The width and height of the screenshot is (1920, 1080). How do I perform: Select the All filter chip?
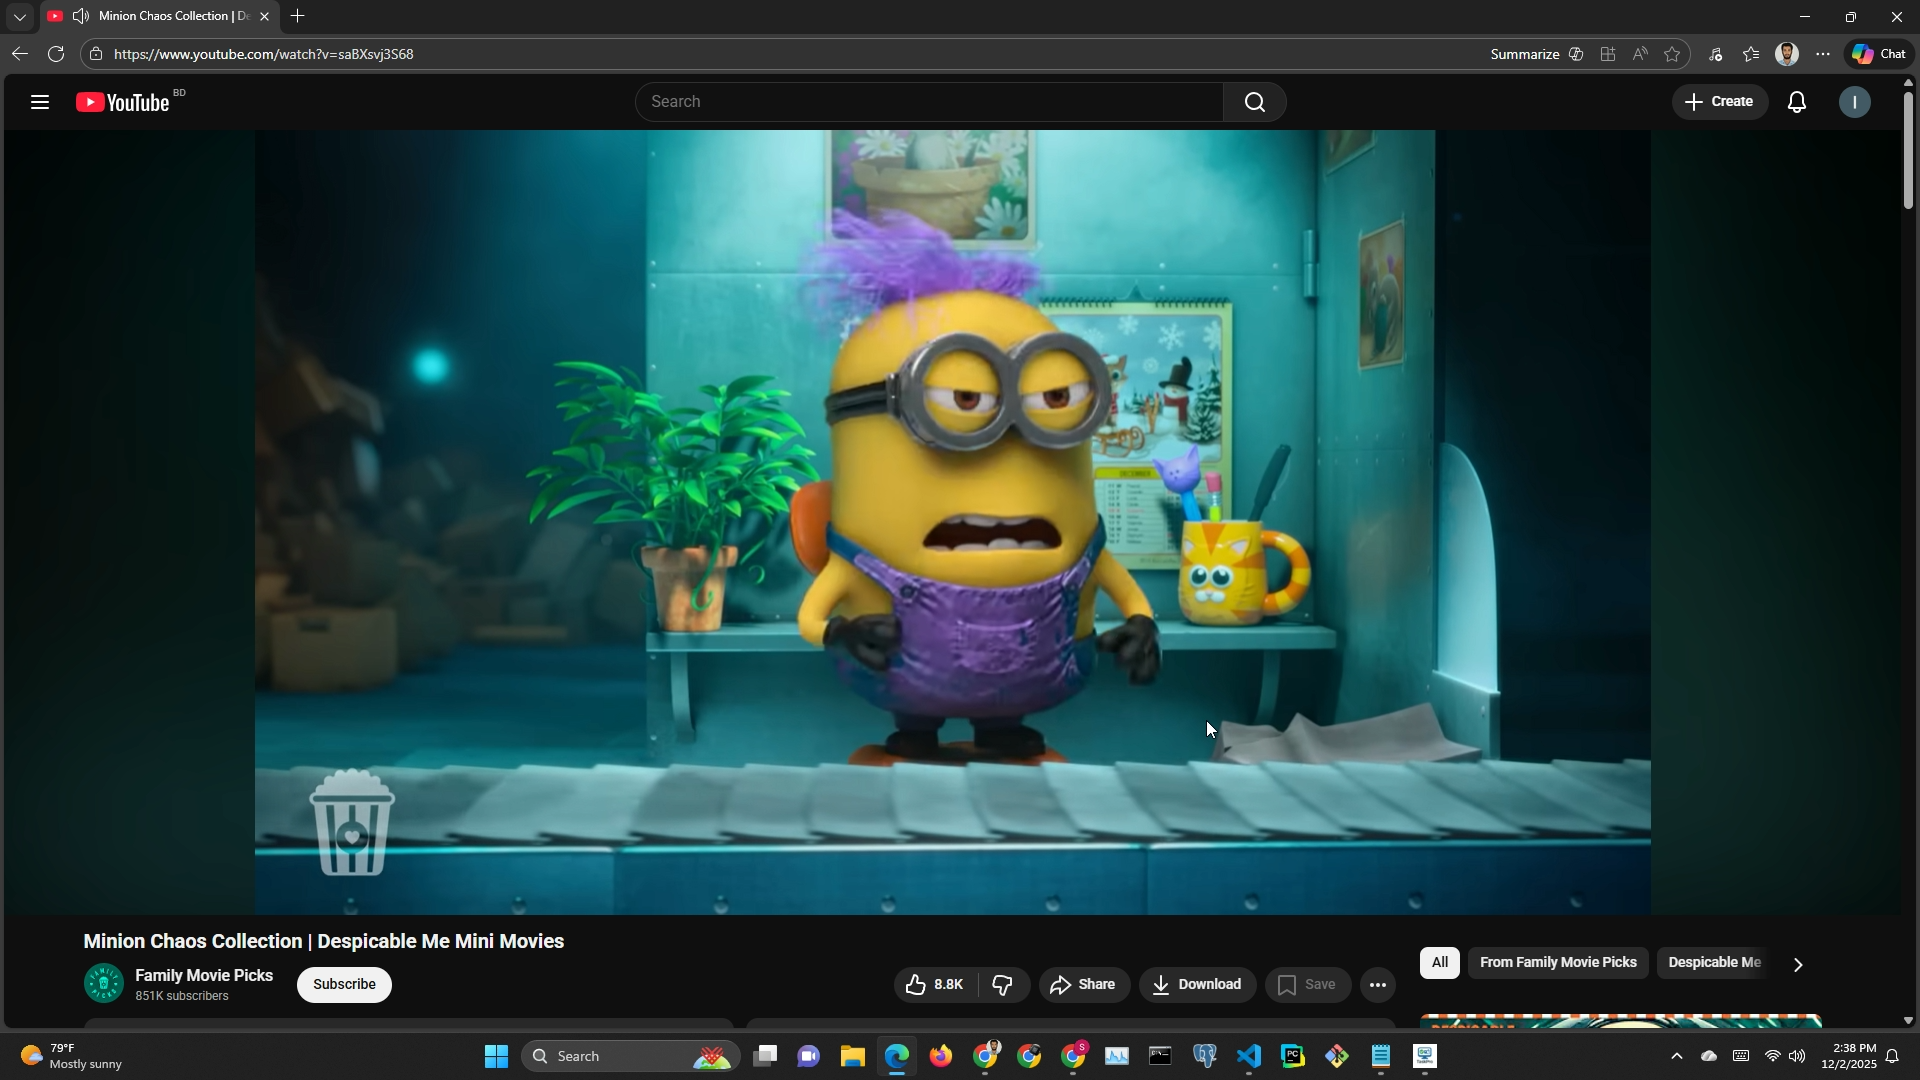pos(1439,963)
